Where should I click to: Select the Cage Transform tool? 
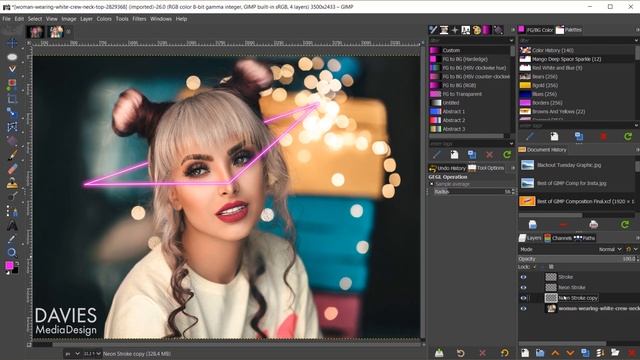click(x=12, y=126)
